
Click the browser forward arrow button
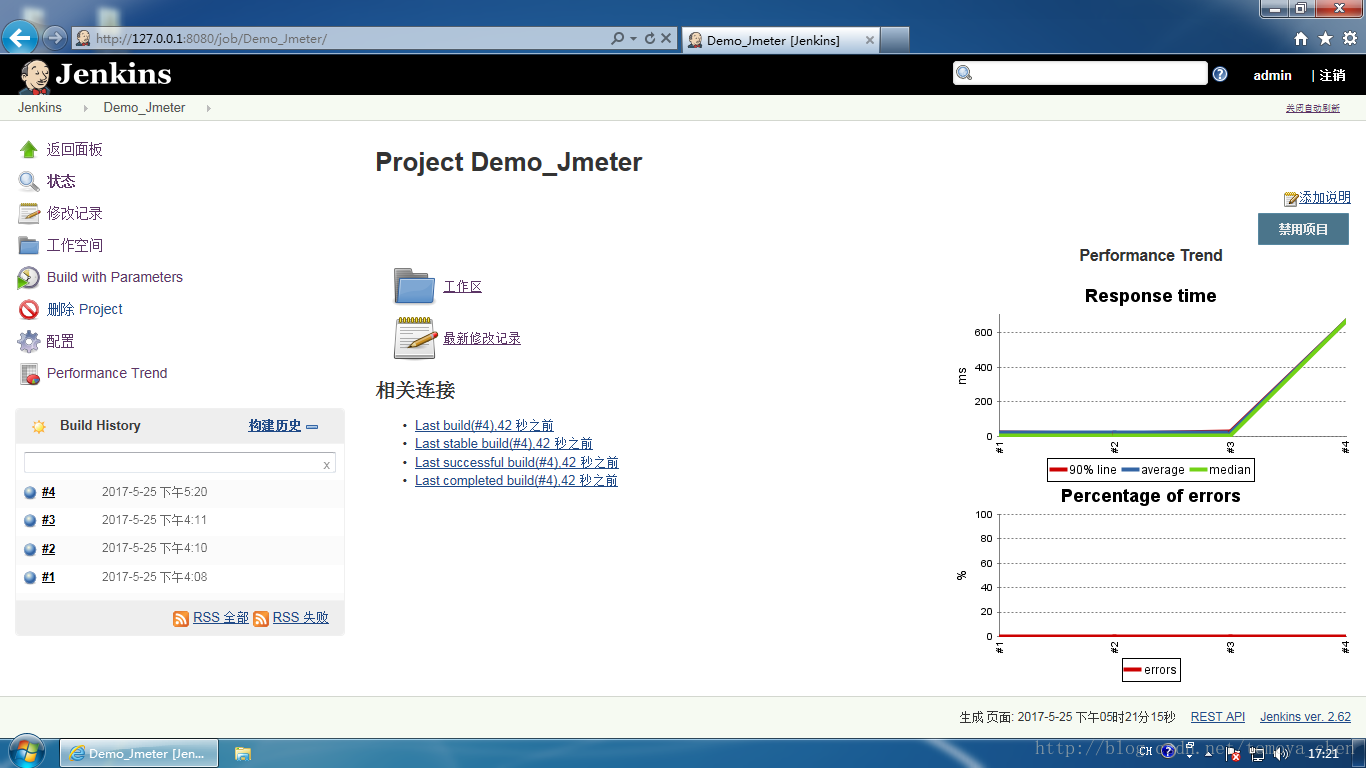(54, 39)
